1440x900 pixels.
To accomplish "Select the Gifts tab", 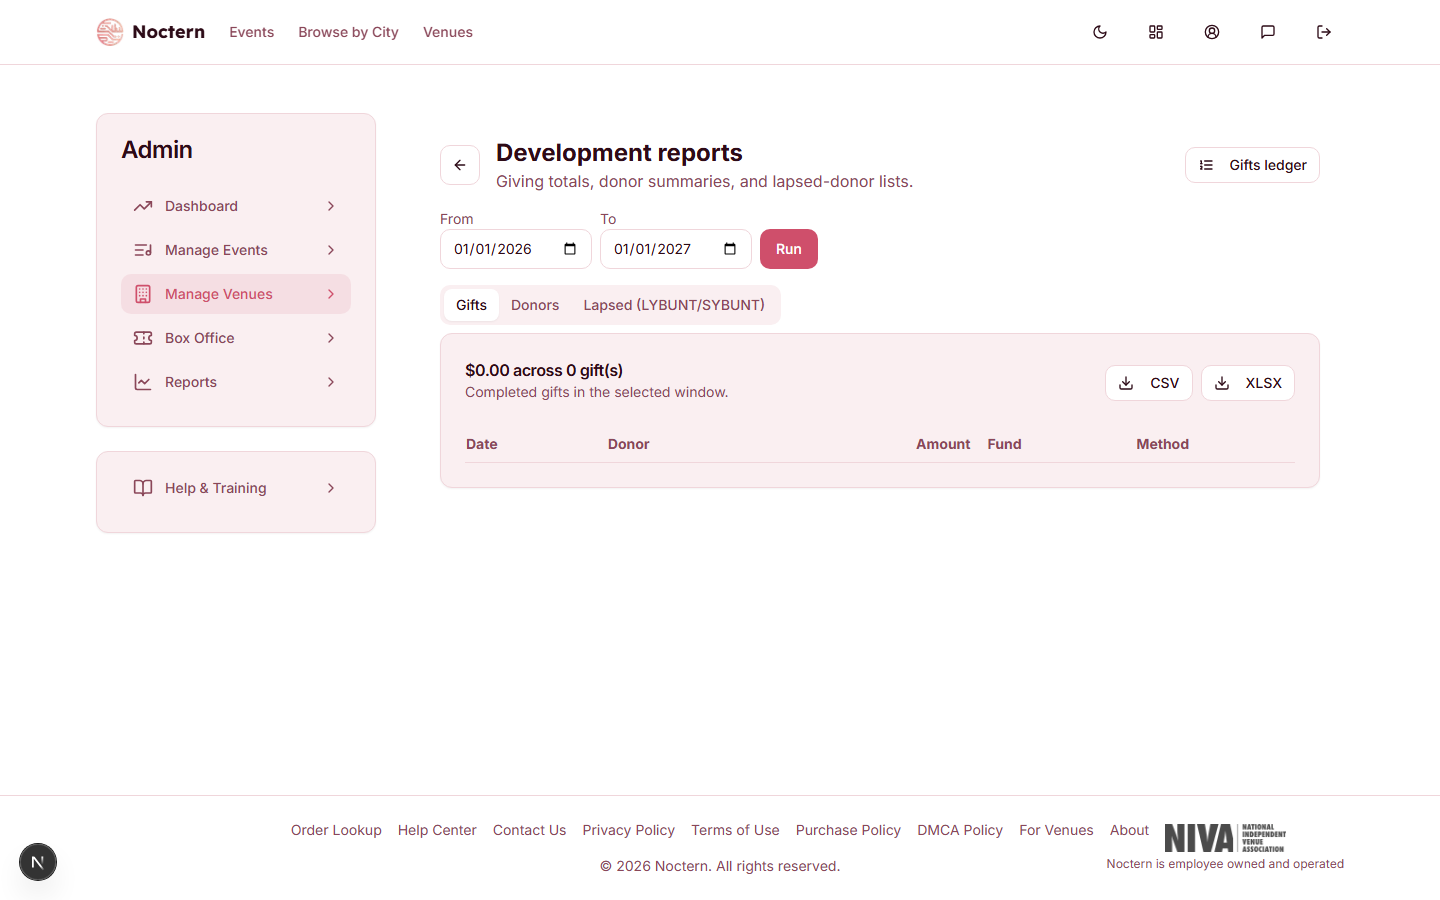I will [471, 305].
